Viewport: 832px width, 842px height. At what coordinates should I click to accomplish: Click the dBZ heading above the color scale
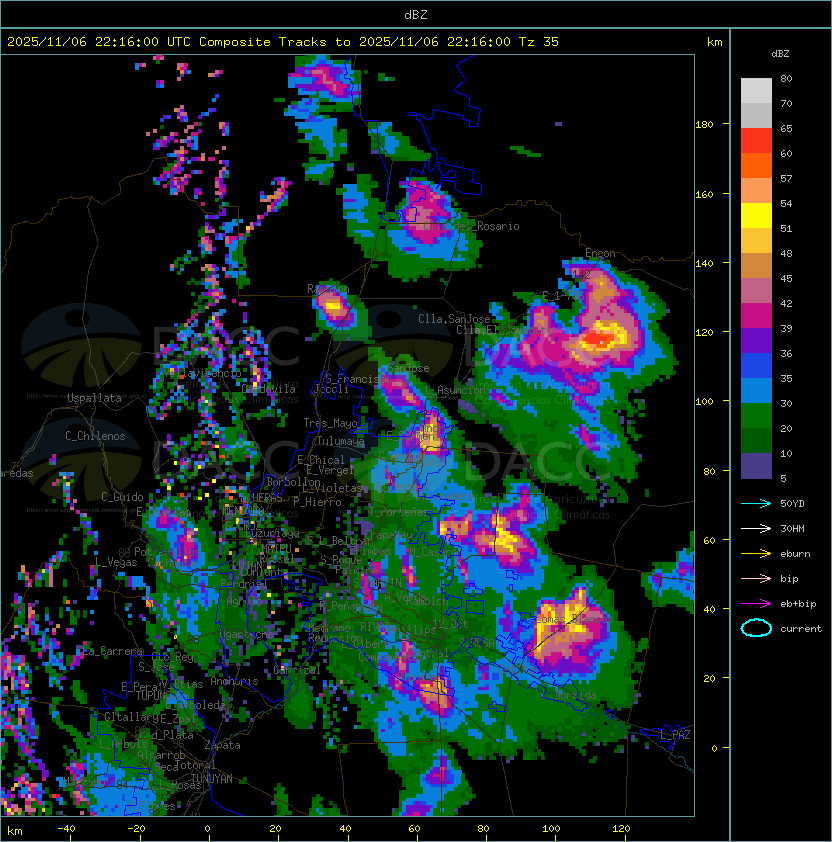point(780,54)
